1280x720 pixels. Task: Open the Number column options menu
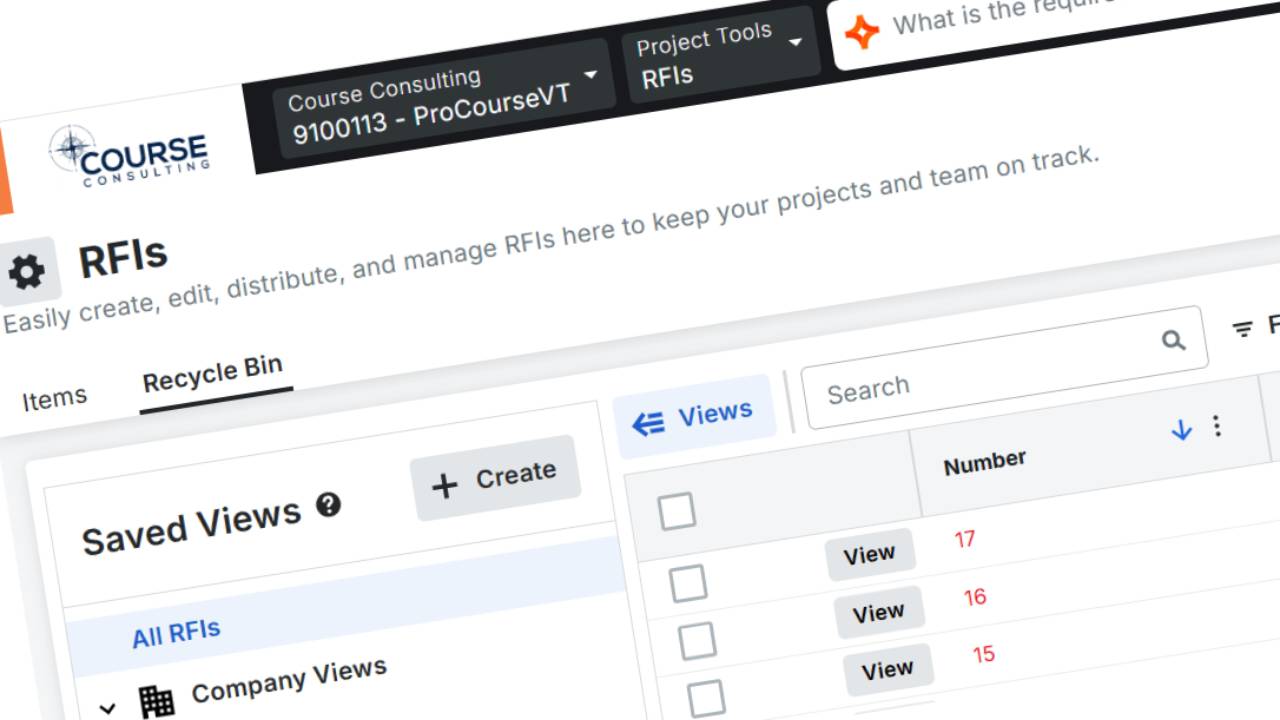[x=1217, y=426]
